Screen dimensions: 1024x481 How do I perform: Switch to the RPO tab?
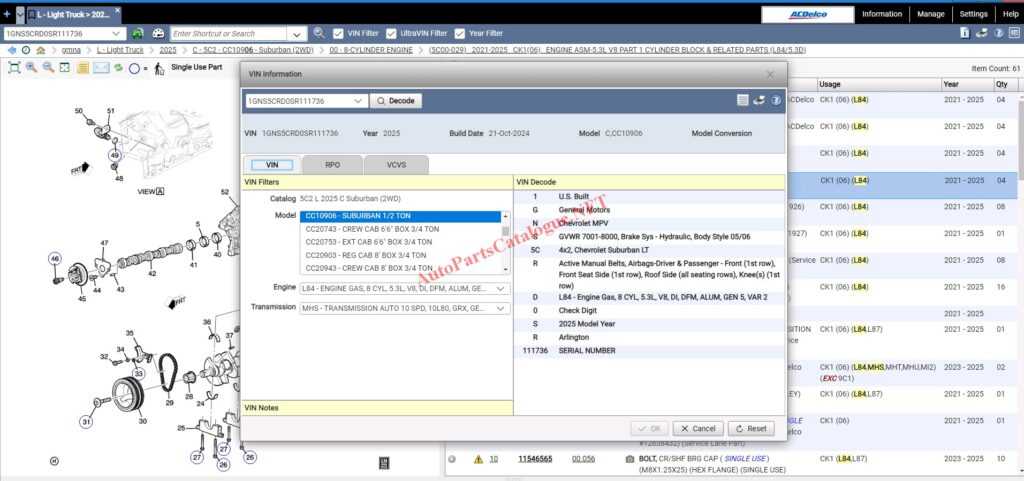point(332,165)
